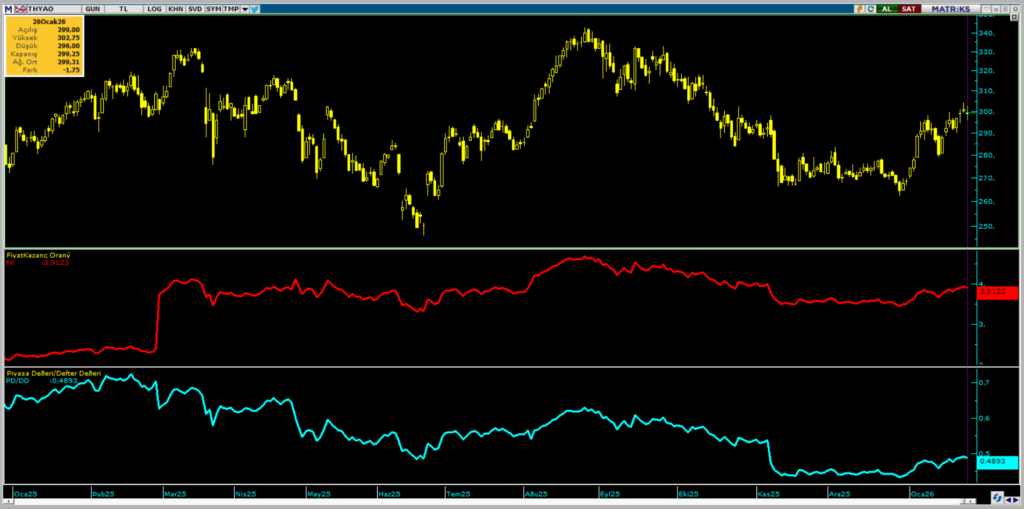Click the small square icon below title controls

point(1014,16)
